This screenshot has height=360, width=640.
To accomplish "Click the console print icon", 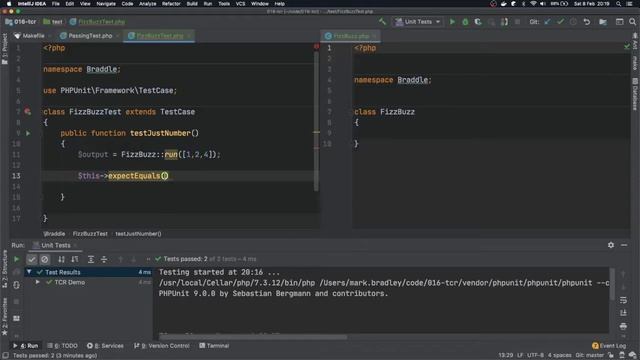I will [x=623, y=326].
